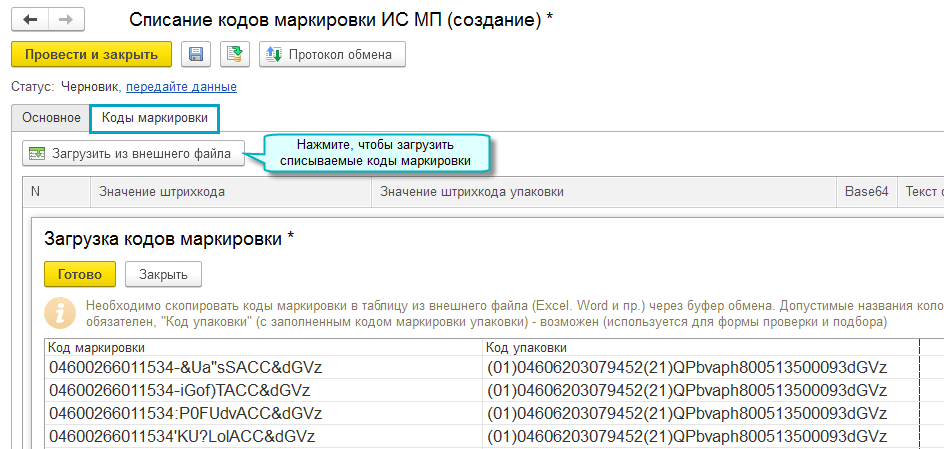Click the N column header

(36, 192)
